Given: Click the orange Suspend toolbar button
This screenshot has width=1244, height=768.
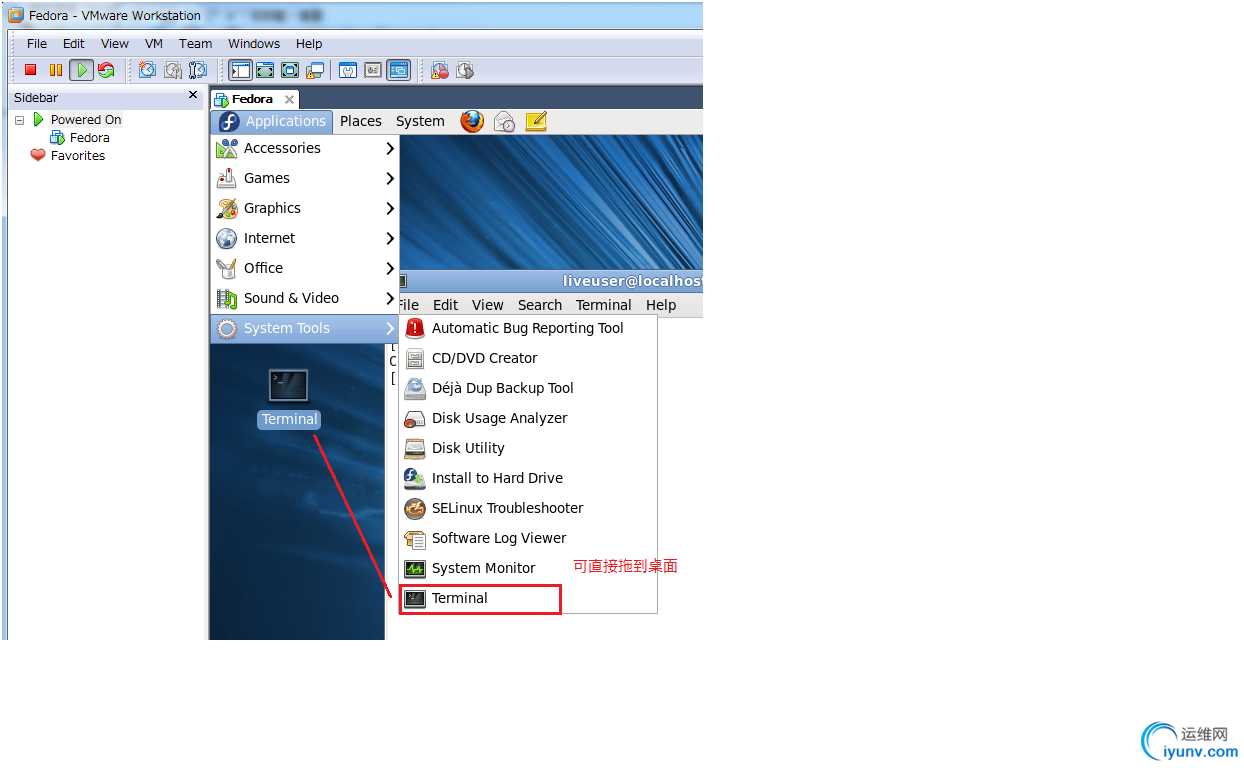Looking at the screenshot, I should (x=56, y=70).
